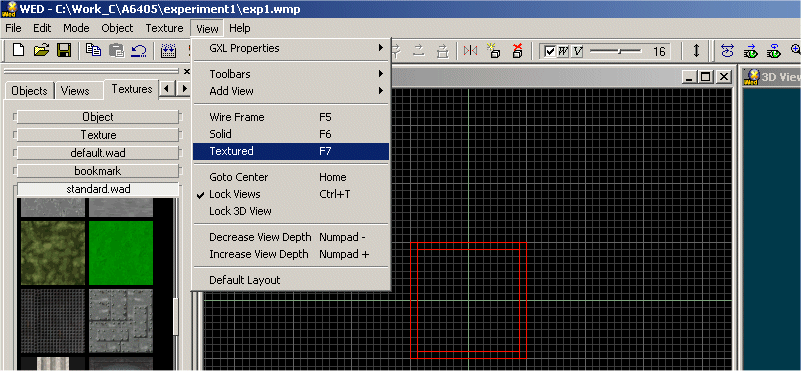Toggle Lock Views checked item
Viewport: 801px width, 371px height.
coord(291,194)
